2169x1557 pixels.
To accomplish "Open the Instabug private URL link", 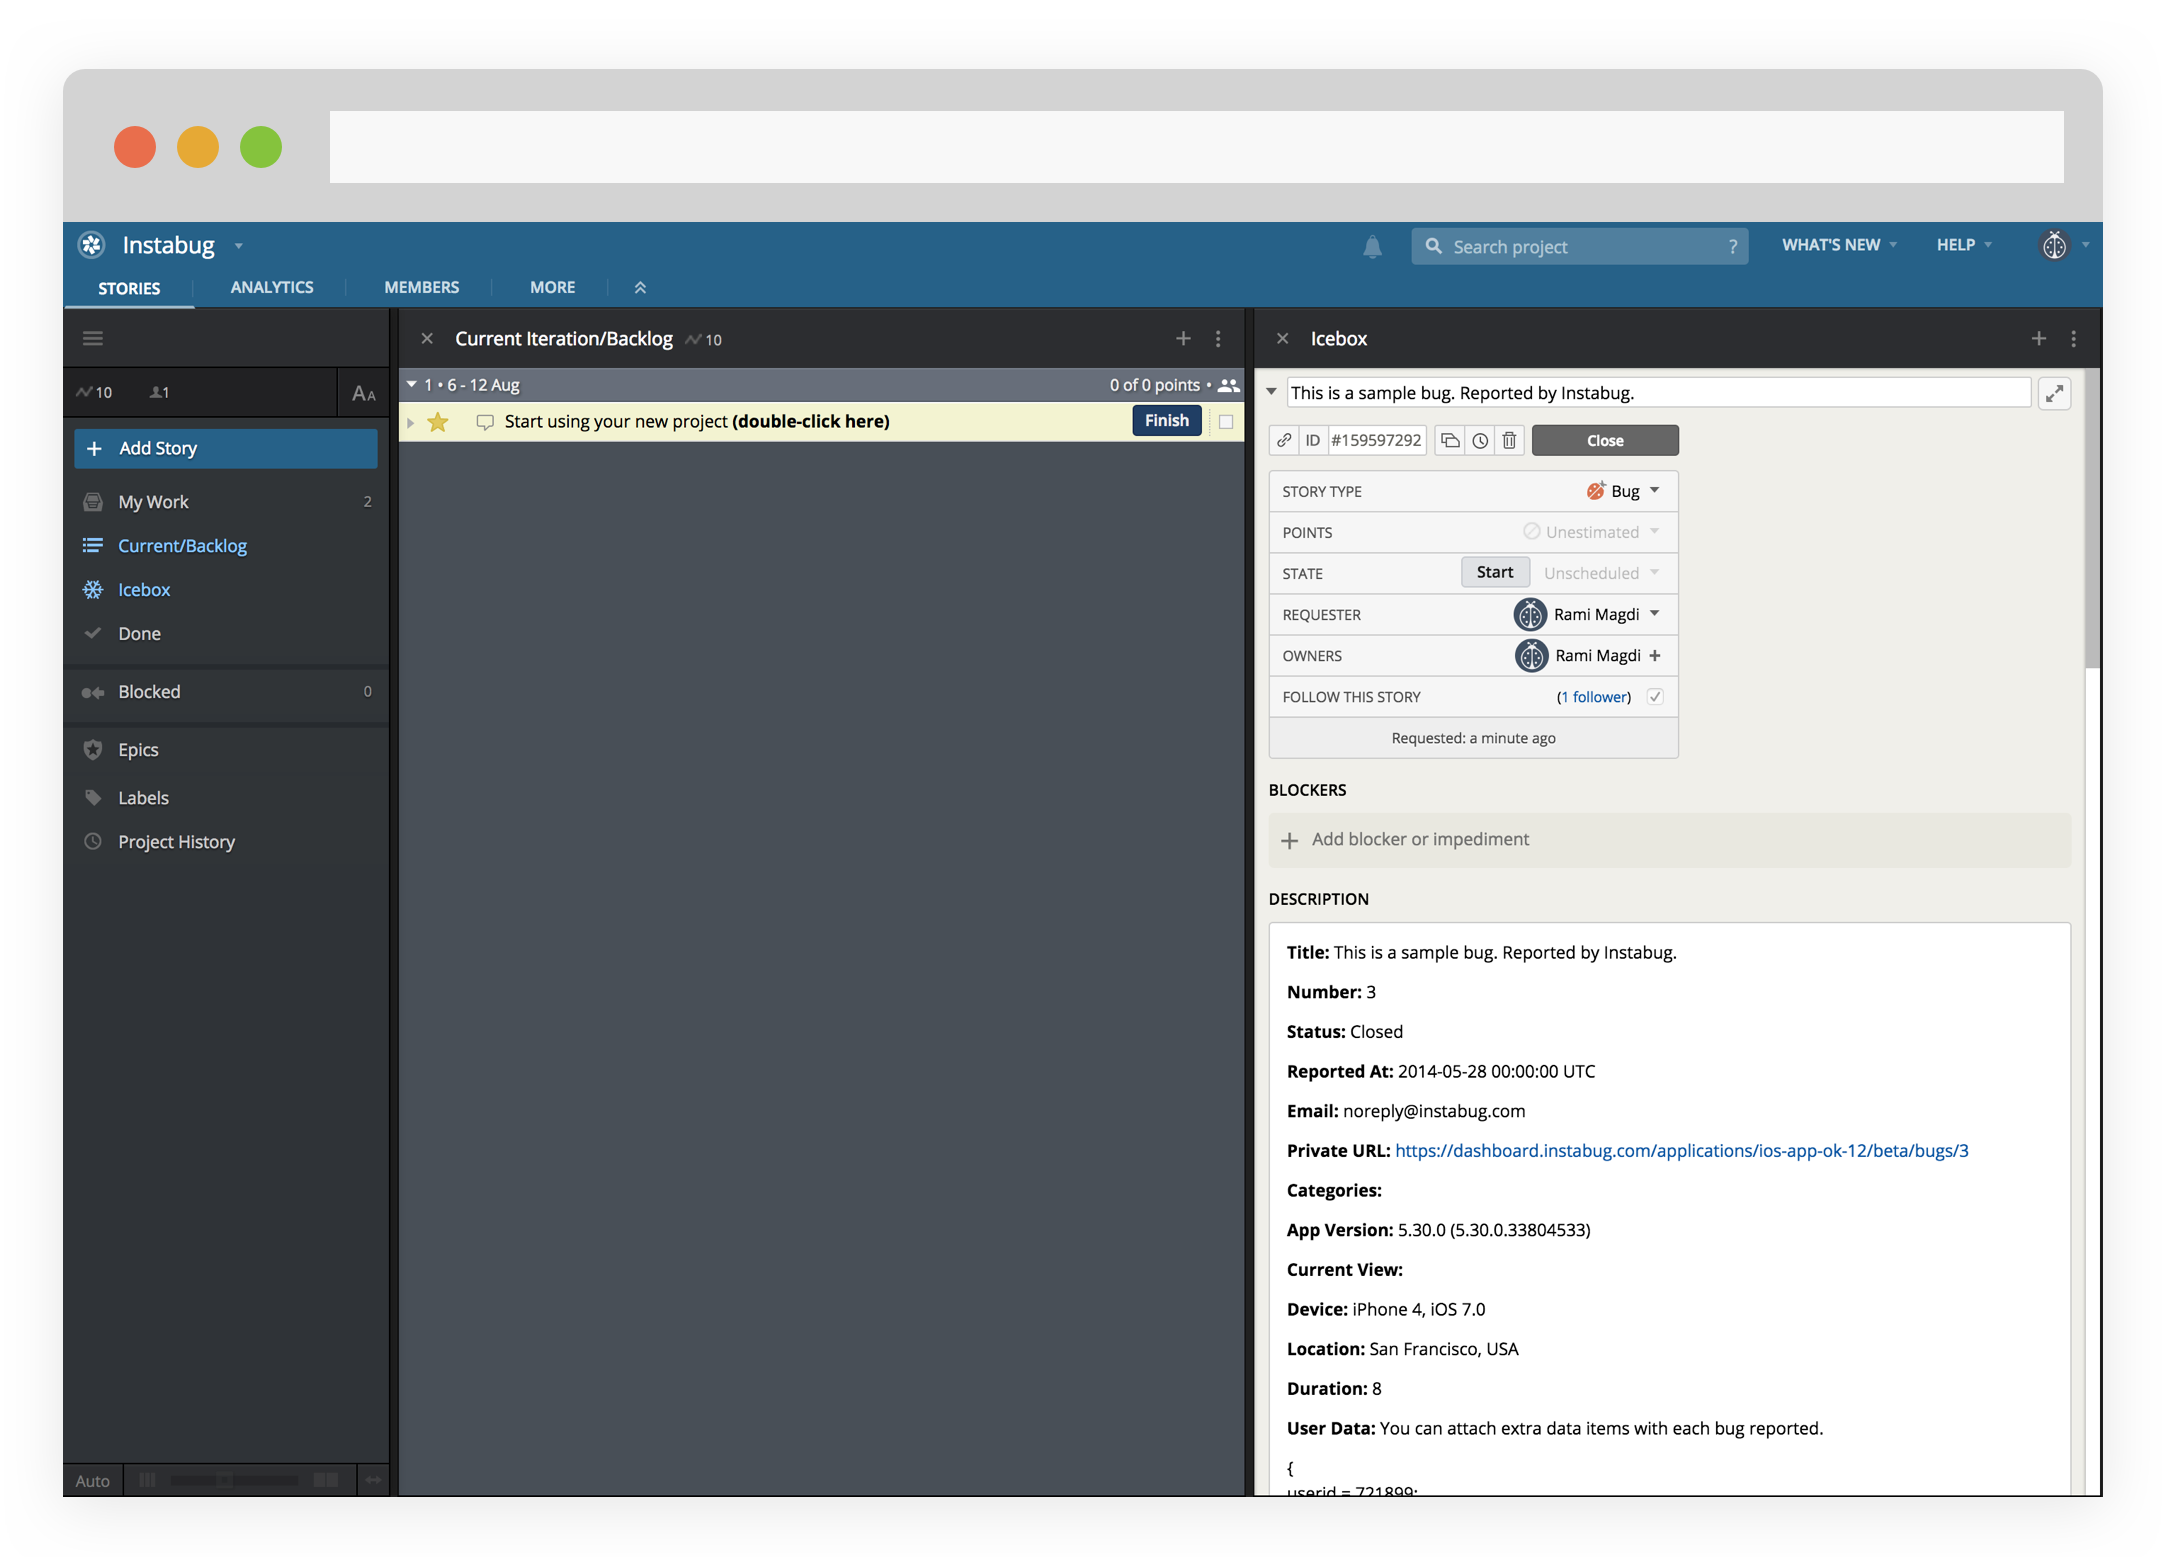I will [1681, 1150].
